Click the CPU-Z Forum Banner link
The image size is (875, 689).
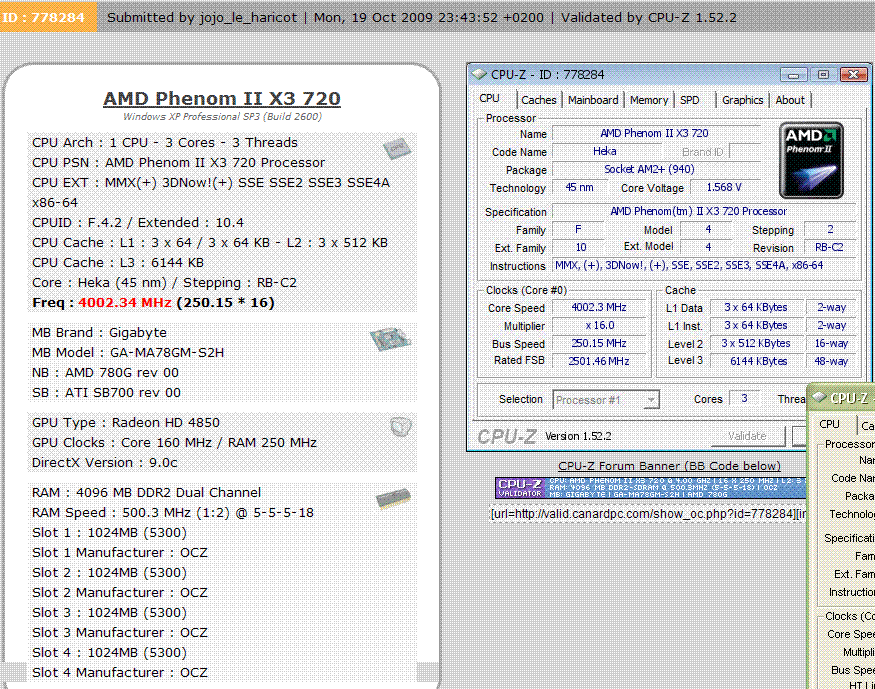[x=669, y=466]
